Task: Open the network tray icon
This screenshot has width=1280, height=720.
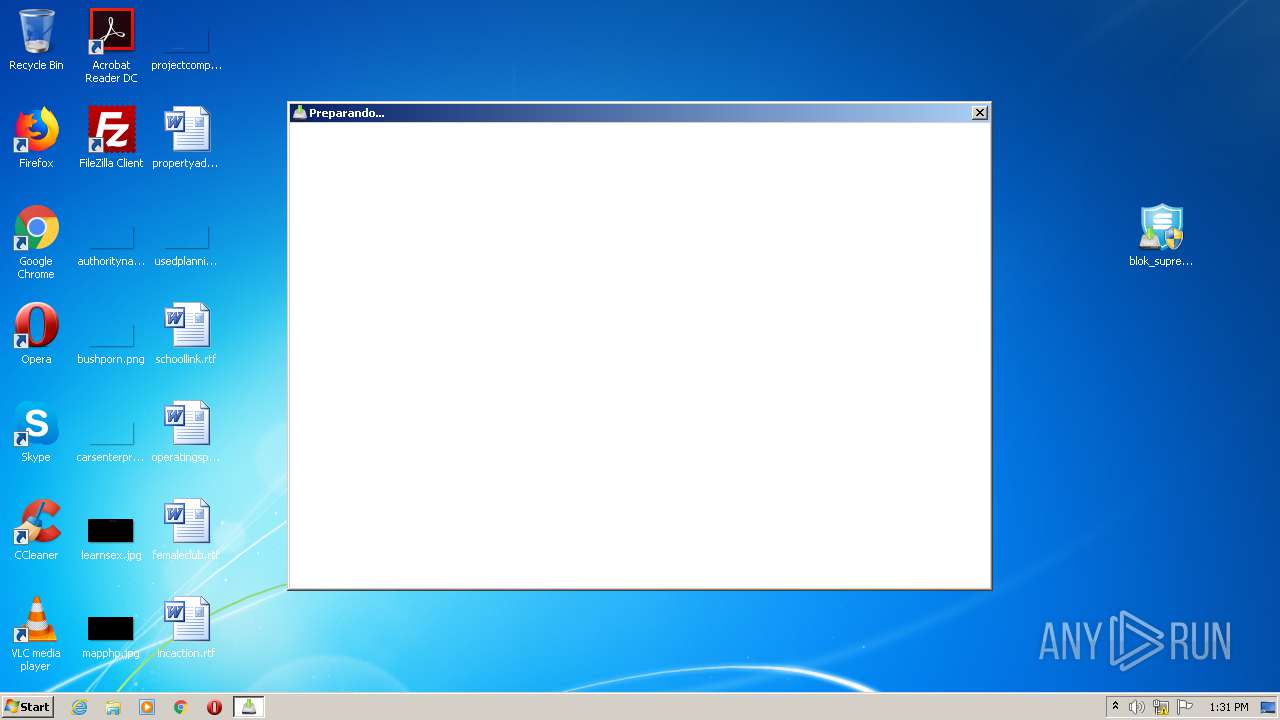Action: [1161, 707]
